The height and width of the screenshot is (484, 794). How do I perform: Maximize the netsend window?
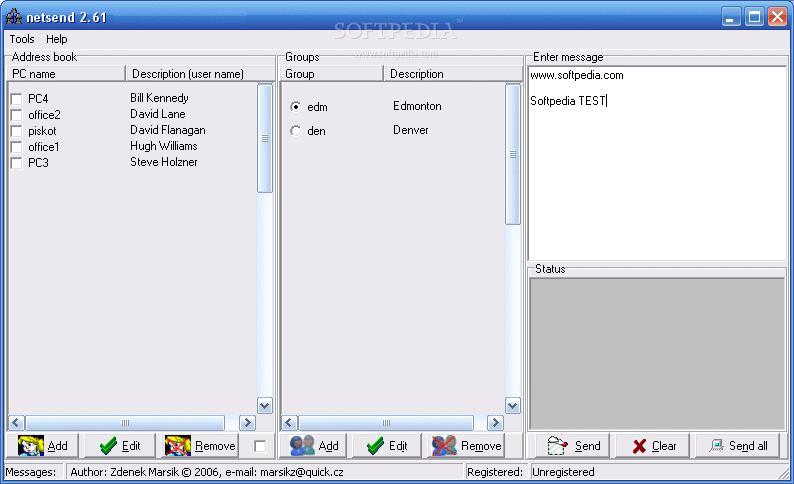[x=754, y=17]
